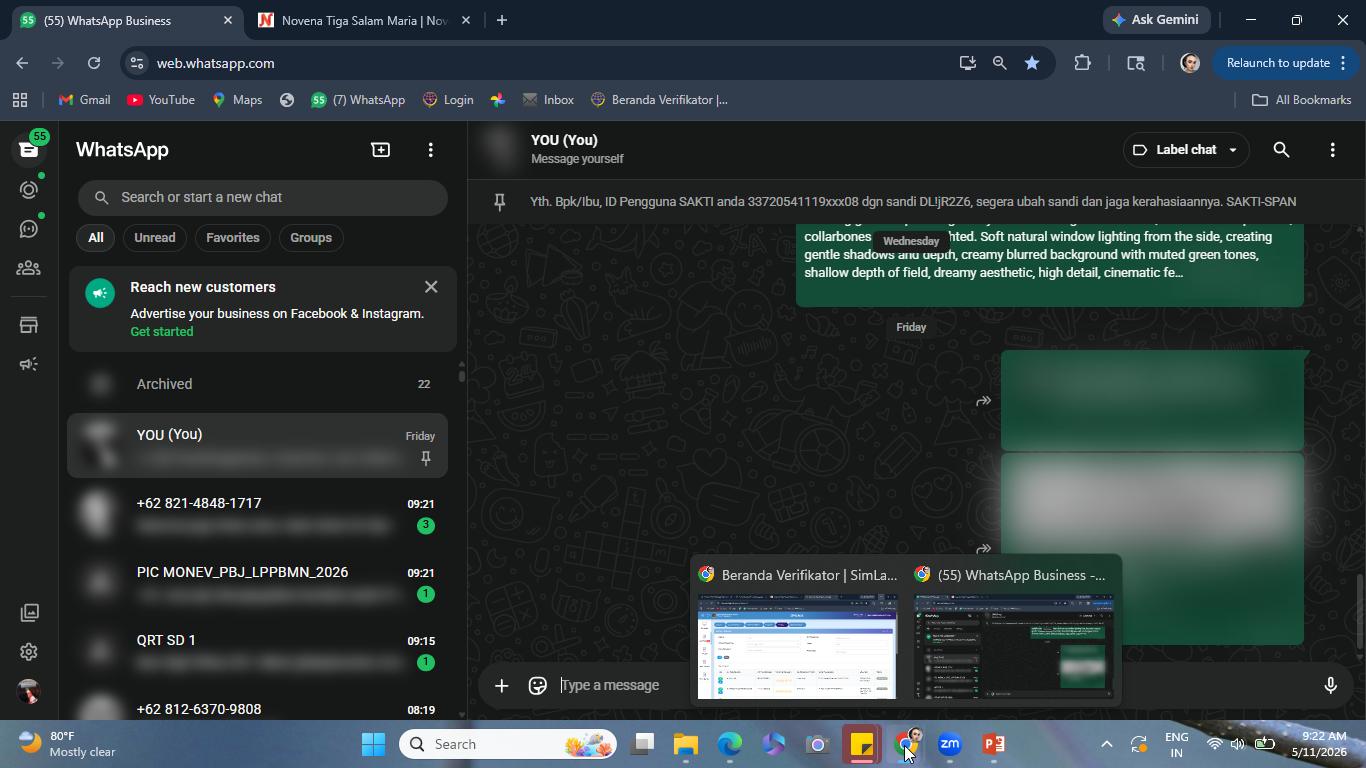The image size is (1366, 768).
Task: Open PowerPoint from the taskbar
Action: click(993, 744)
